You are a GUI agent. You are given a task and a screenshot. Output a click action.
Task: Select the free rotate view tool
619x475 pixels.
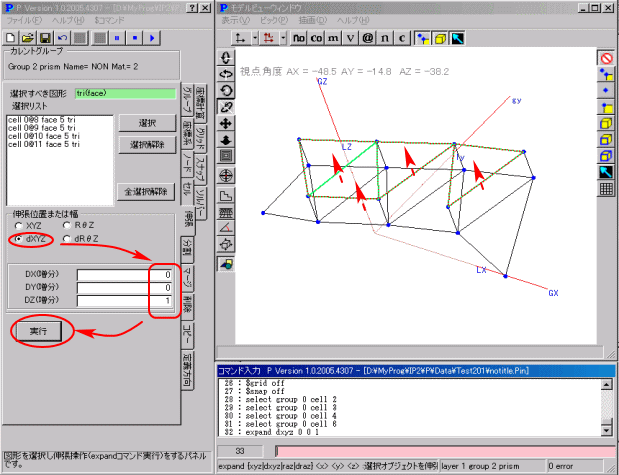(226, 107)
